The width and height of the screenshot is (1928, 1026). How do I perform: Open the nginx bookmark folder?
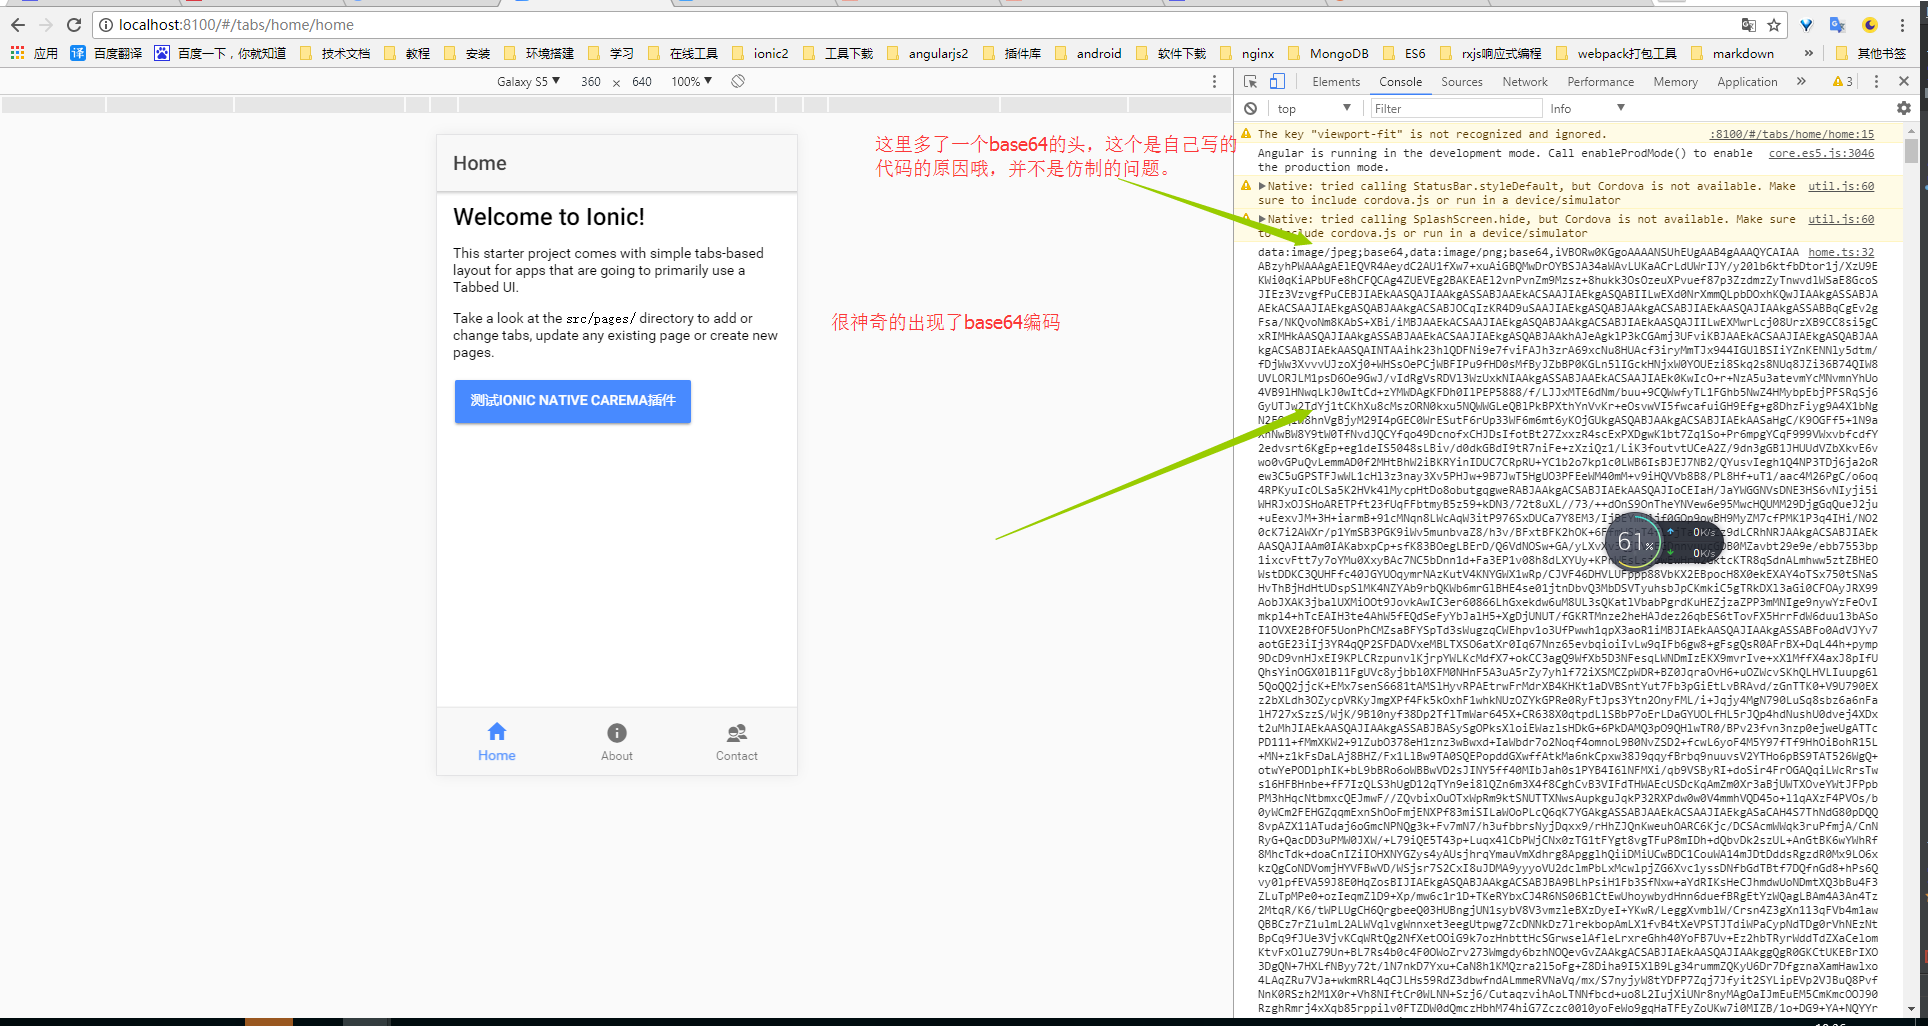pyautogui.click(x=1247, y=53)
